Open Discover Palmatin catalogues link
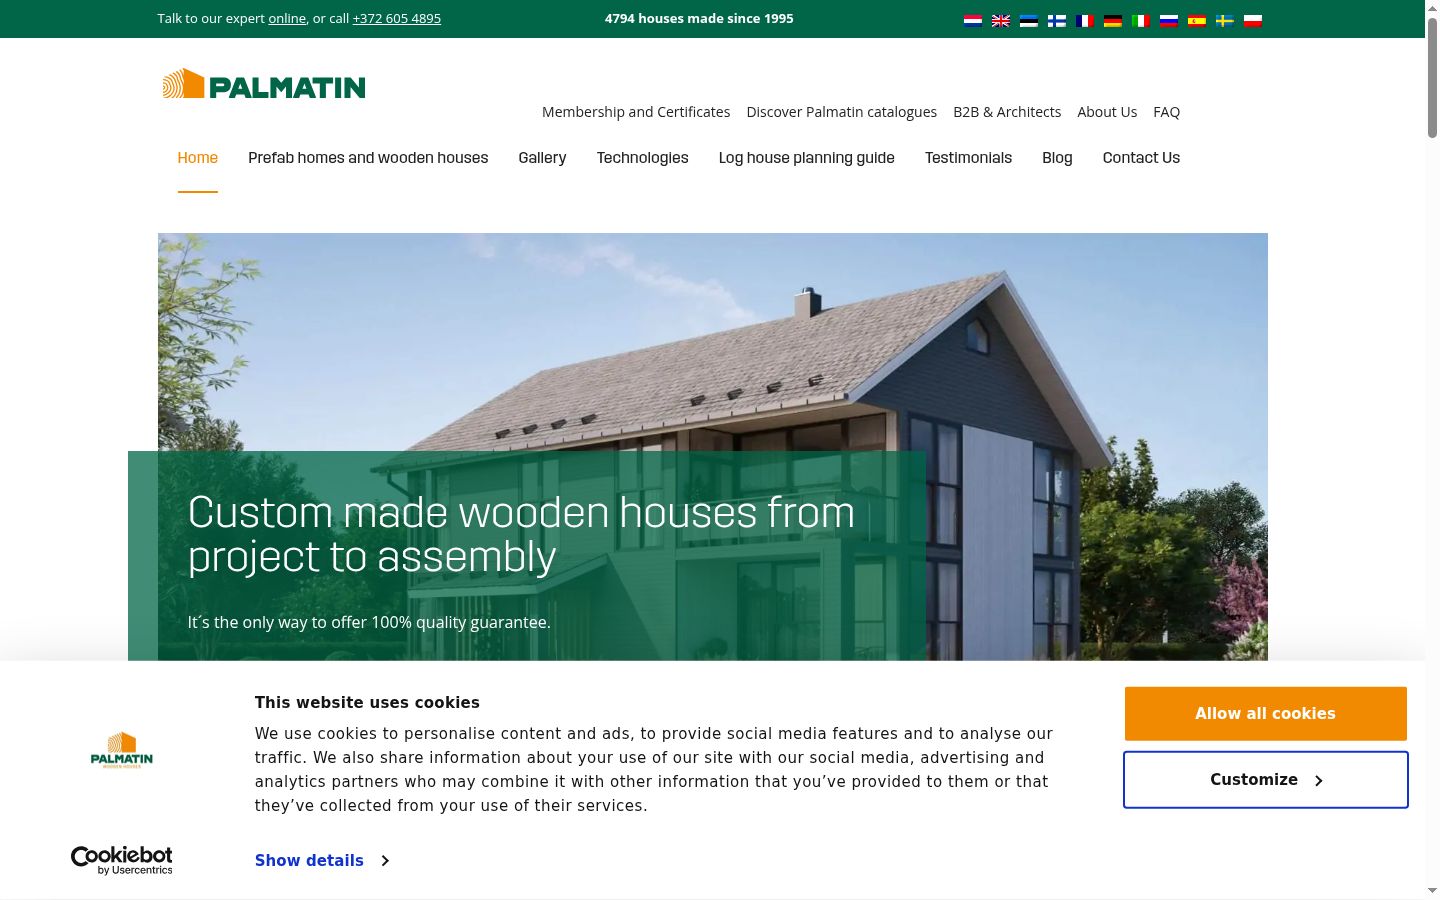Screen dimensions: 1440x900 (x=842, y=112)
